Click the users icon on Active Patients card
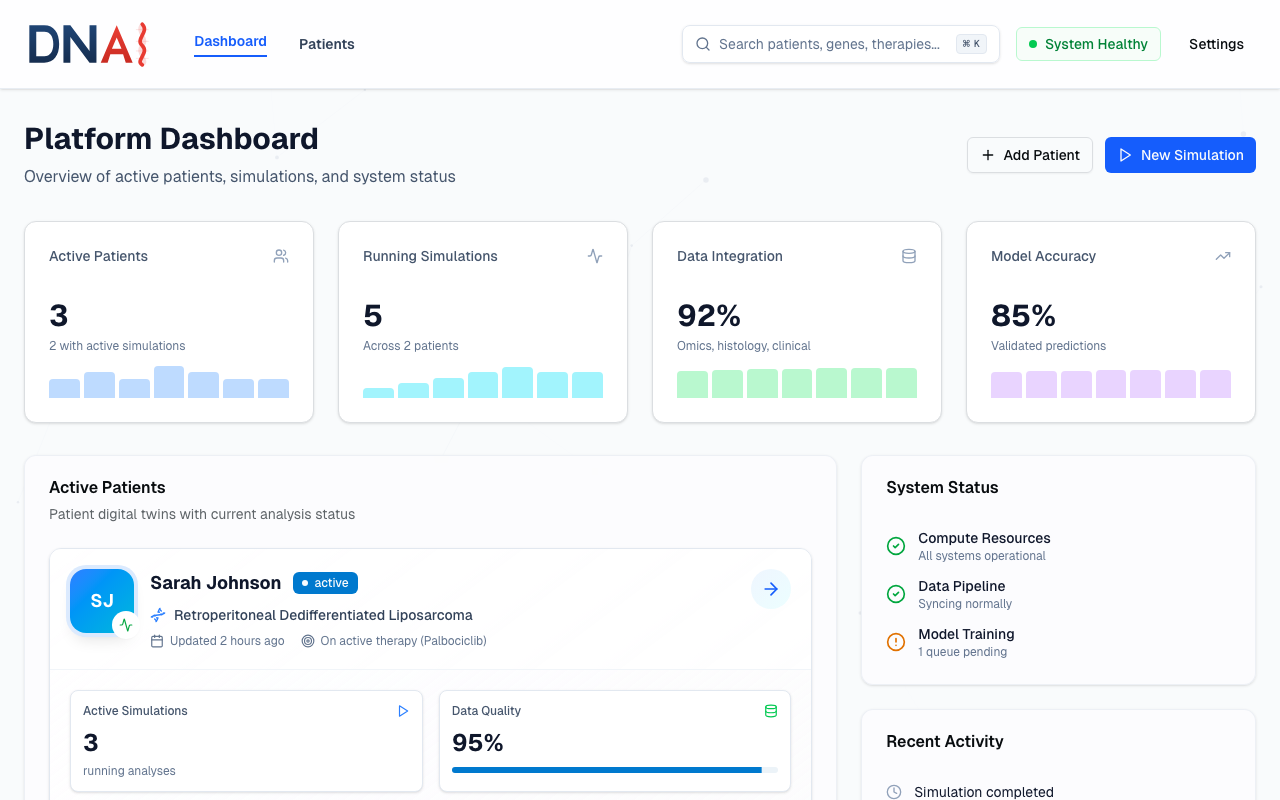The height and width of the screenshot is (800, 1280). click(281, 255)
